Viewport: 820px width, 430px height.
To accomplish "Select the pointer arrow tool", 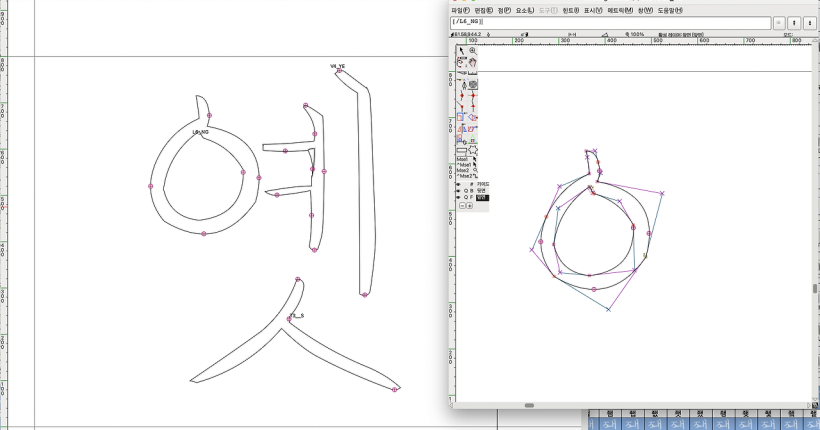I will click(x=461, y=51).
